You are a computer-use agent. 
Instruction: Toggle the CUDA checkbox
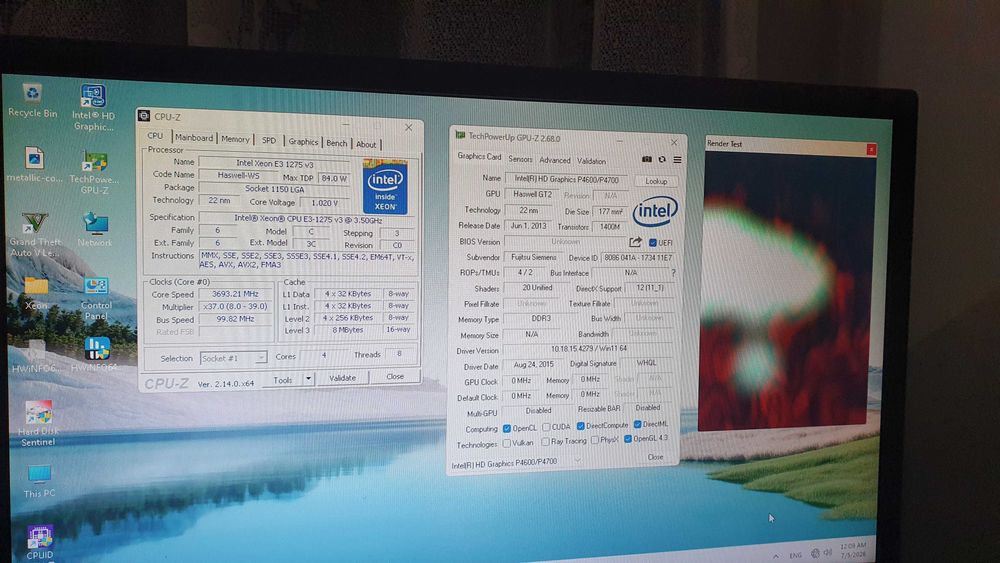coord(546,427)
